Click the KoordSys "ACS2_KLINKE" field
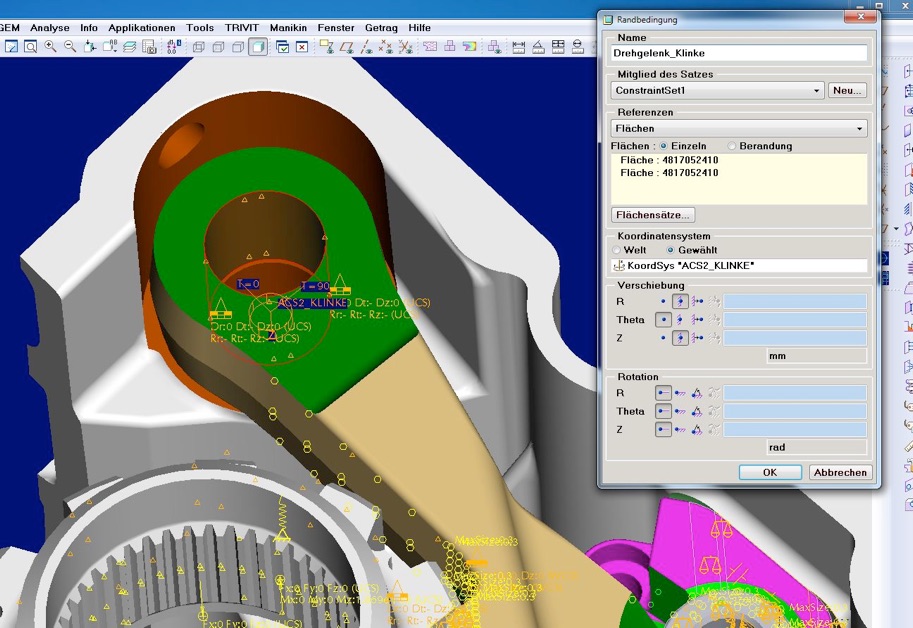The image size is (913, 628). tap(739, 266)
